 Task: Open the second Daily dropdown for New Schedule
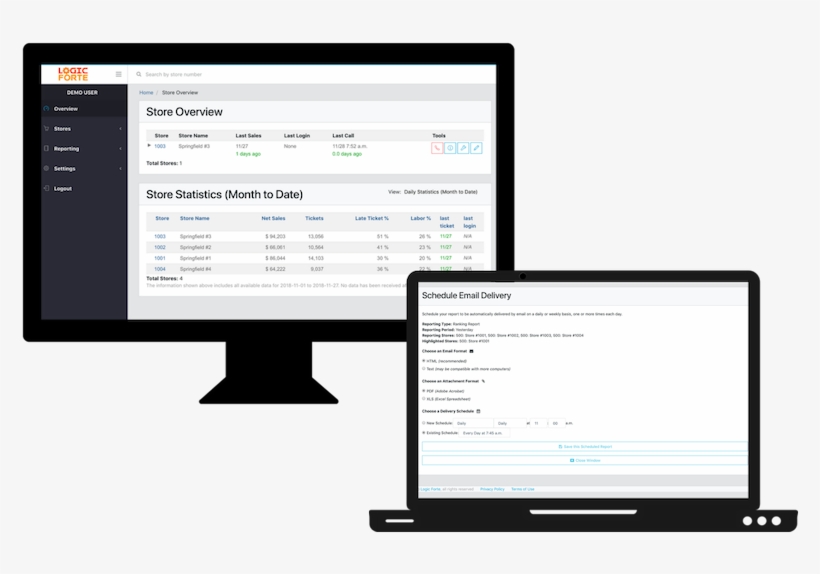click(510, 423)
